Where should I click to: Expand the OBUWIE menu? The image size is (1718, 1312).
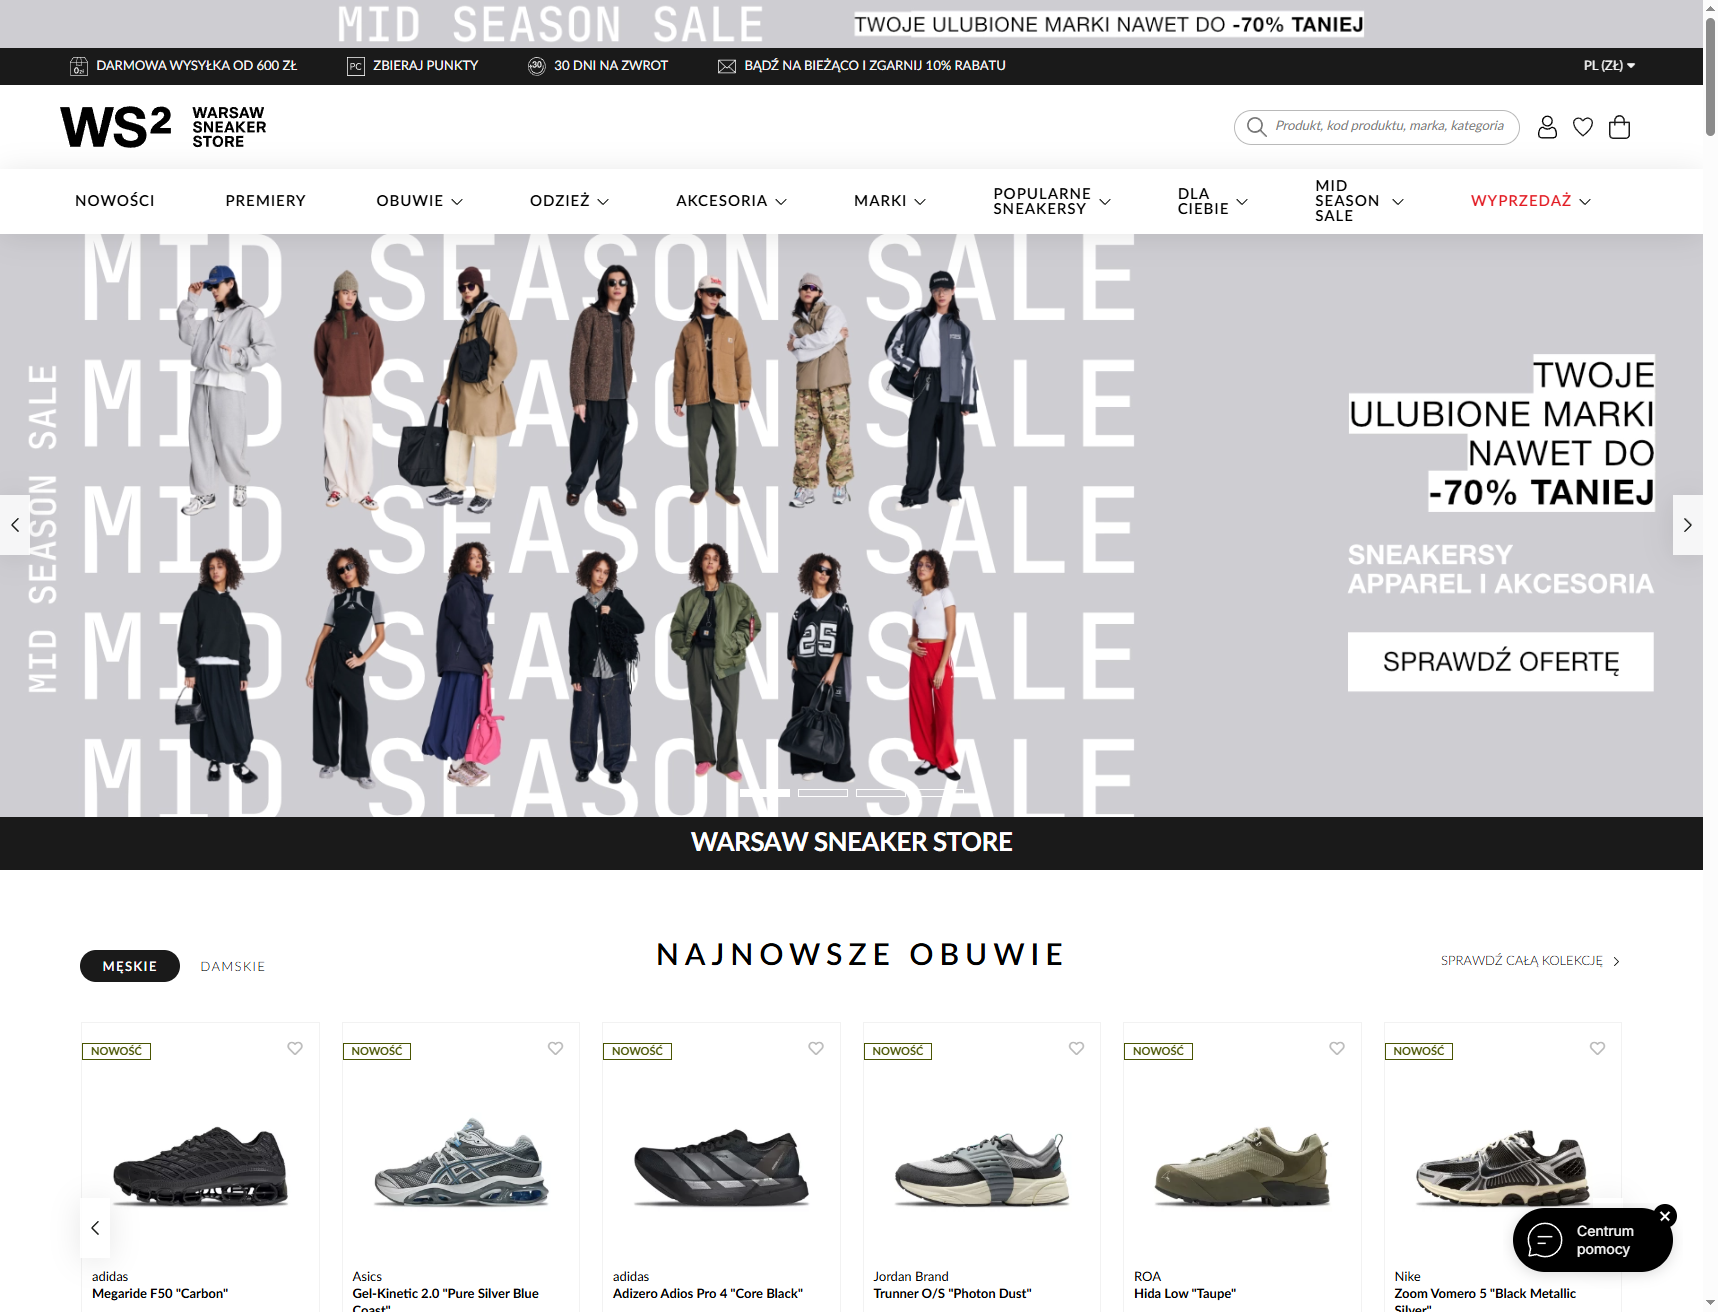[x=419, y=201]
